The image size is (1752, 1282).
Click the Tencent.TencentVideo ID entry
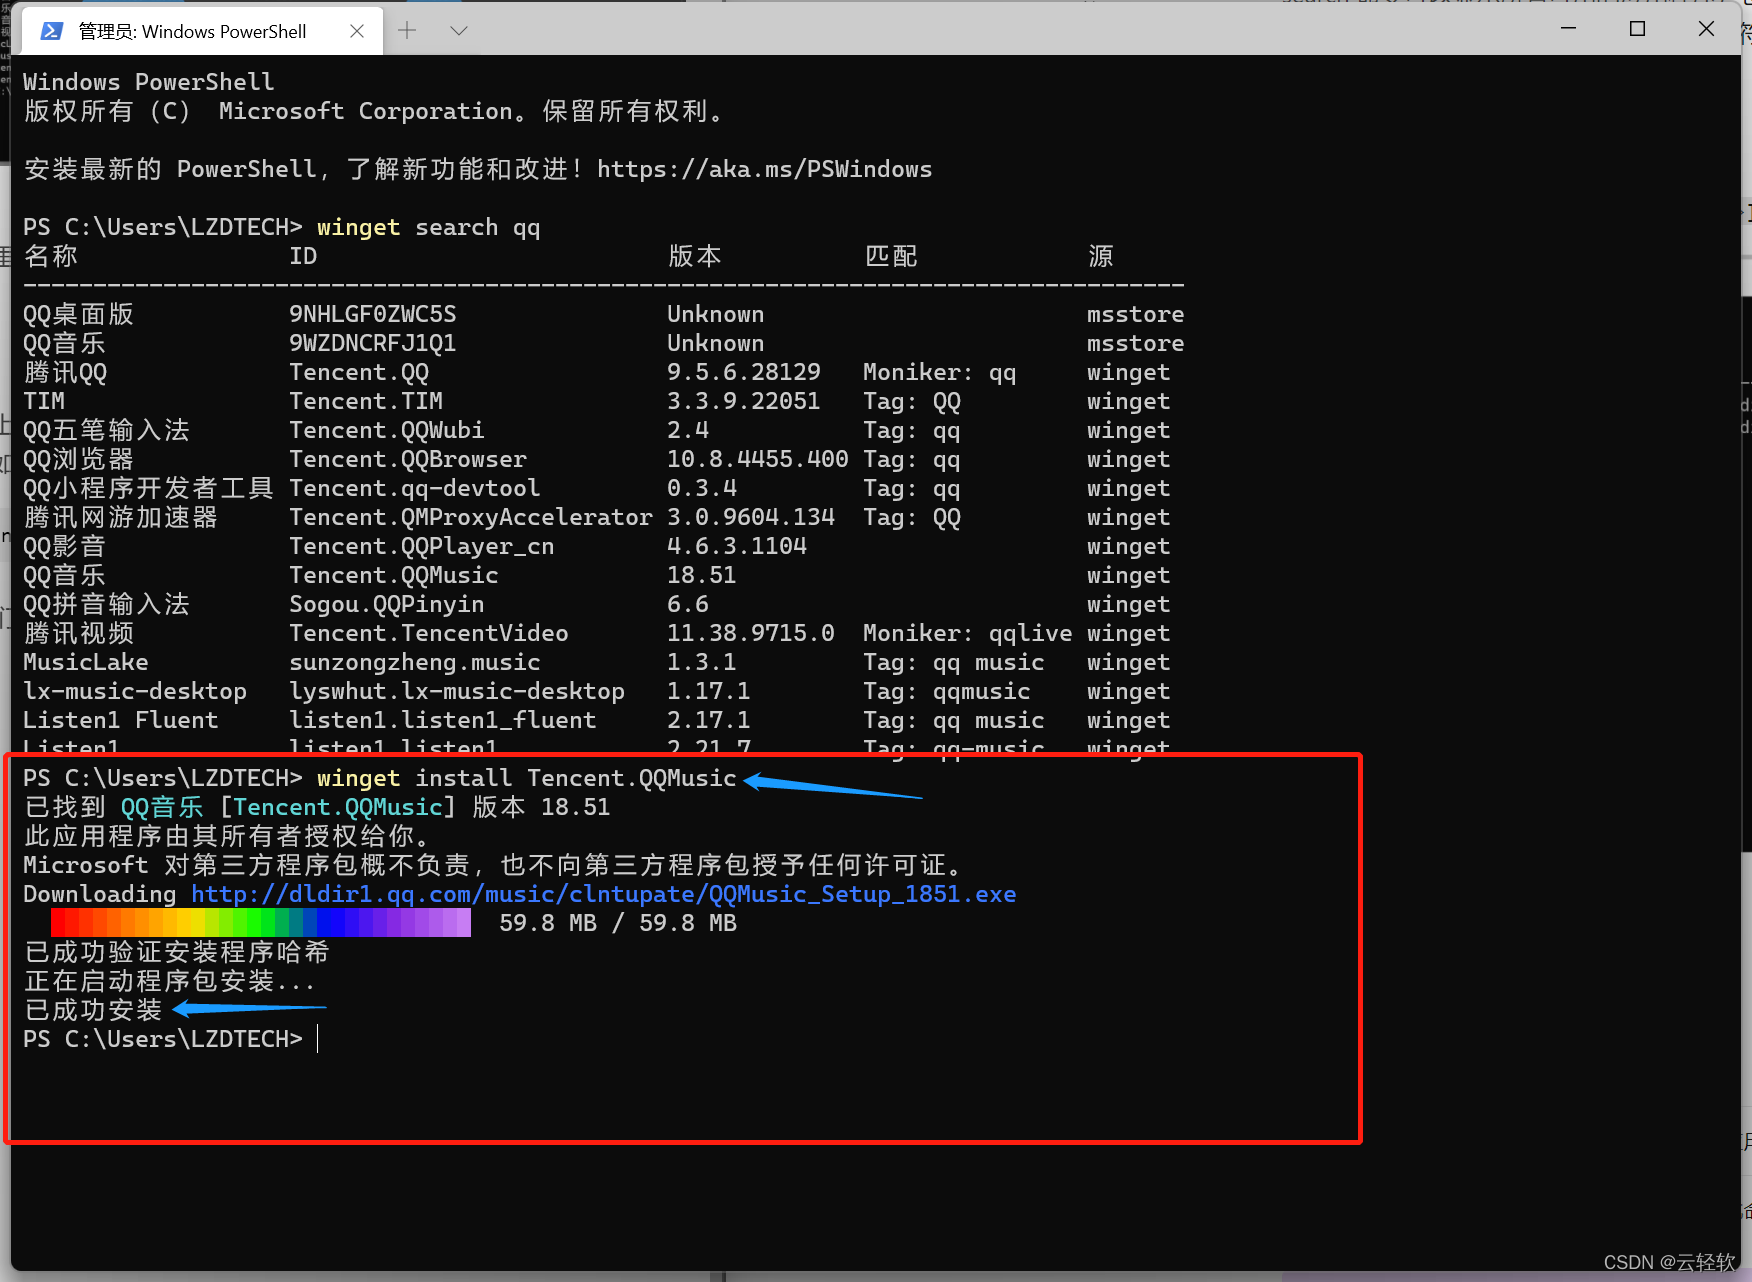(429, 634)
